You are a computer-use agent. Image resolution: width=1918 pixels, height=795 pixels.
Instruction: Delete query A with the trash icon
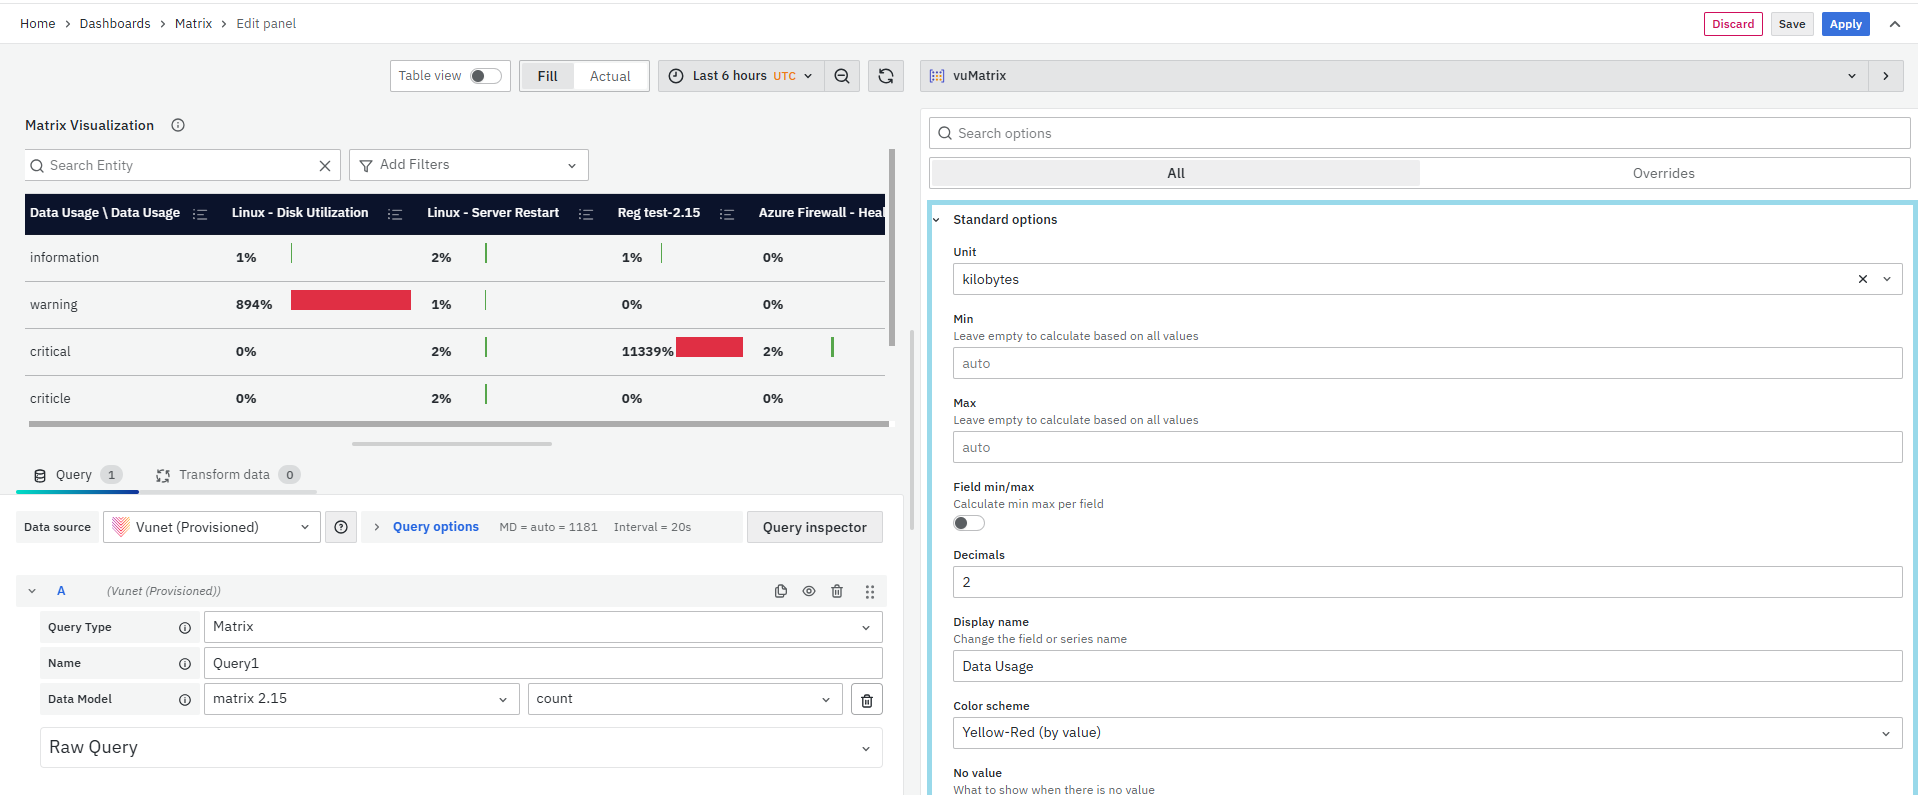tap(837, 591)
